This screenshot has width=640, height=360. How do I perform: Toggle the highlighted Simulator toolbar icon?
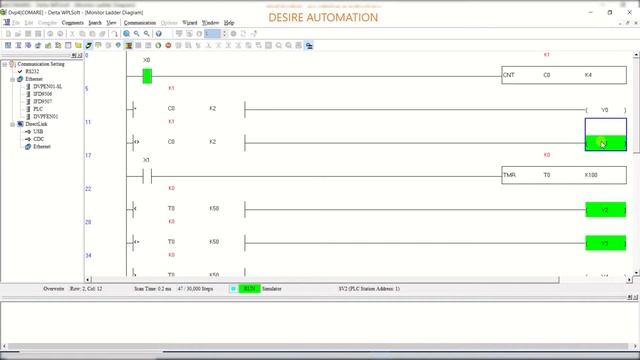click(x=88, y=45)
